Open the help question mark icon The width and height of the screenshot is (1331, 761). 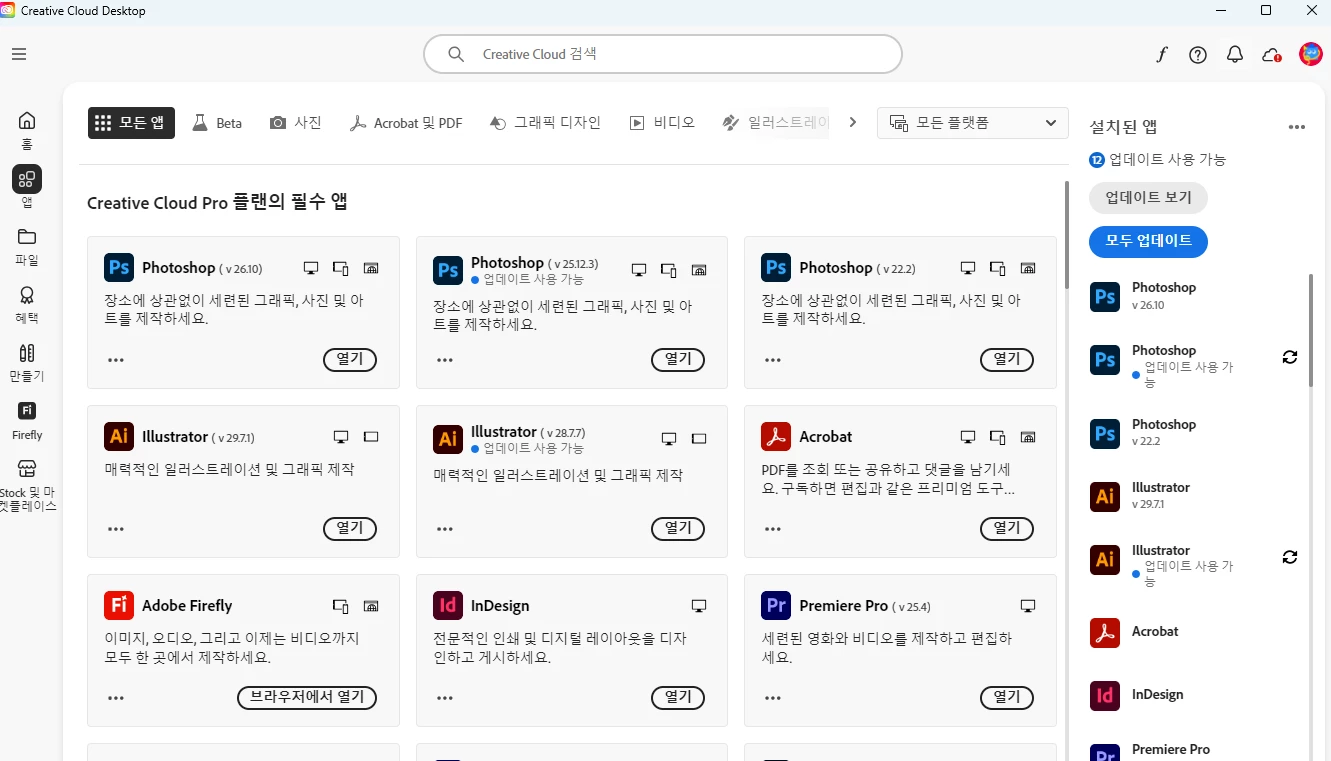[x=1198, y=55]
